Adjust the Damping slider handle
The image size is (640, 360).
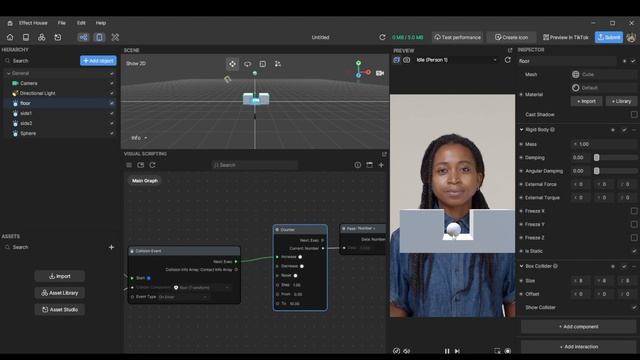(x=597, y=158)
